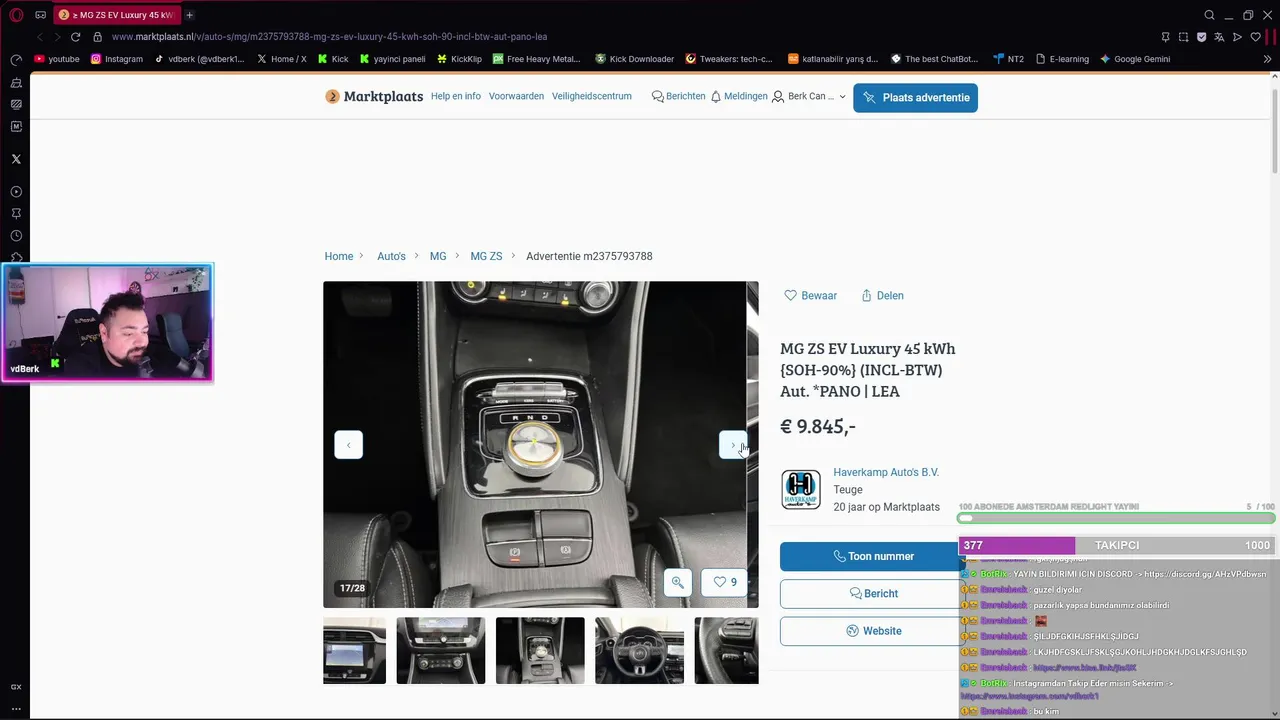Click the page vertical scrollbar
The height and width of the screenshot is (720, 1280).
[1274, 130]
